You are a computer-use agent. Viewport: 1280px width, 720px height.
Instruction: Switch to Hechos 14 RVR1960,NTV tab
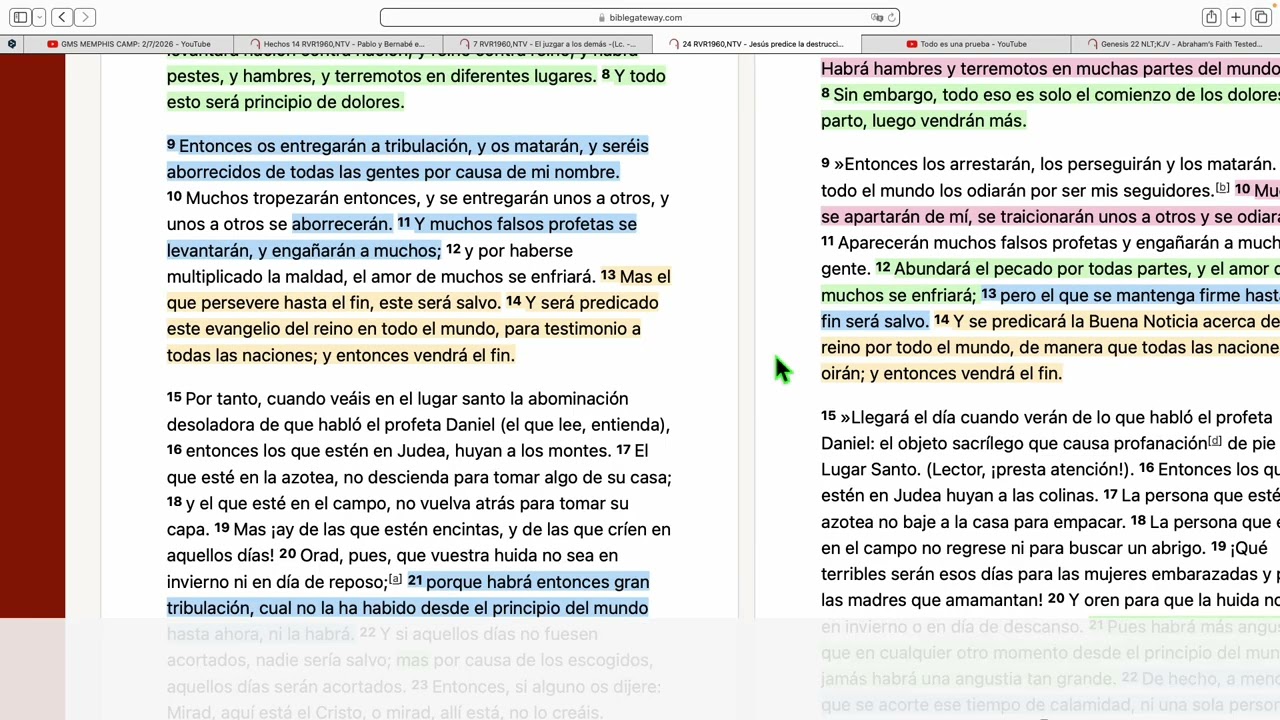click(338, 44)
